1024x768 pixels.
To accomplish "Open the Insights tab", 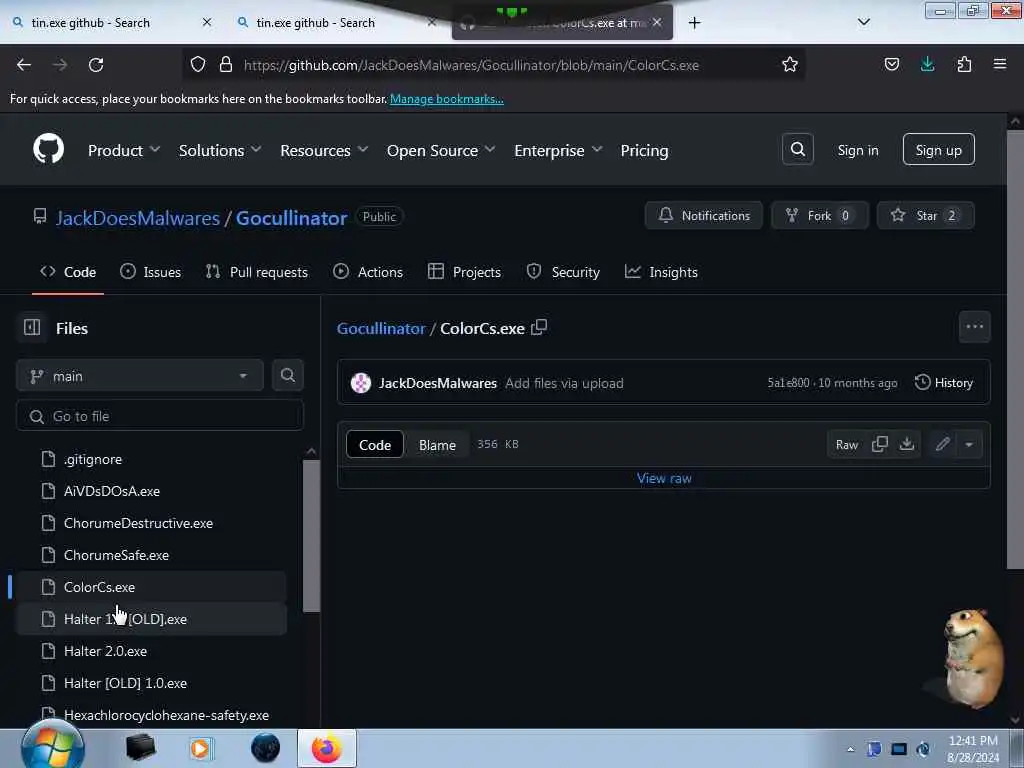I will pyautogui.click(x=662, y=272).
